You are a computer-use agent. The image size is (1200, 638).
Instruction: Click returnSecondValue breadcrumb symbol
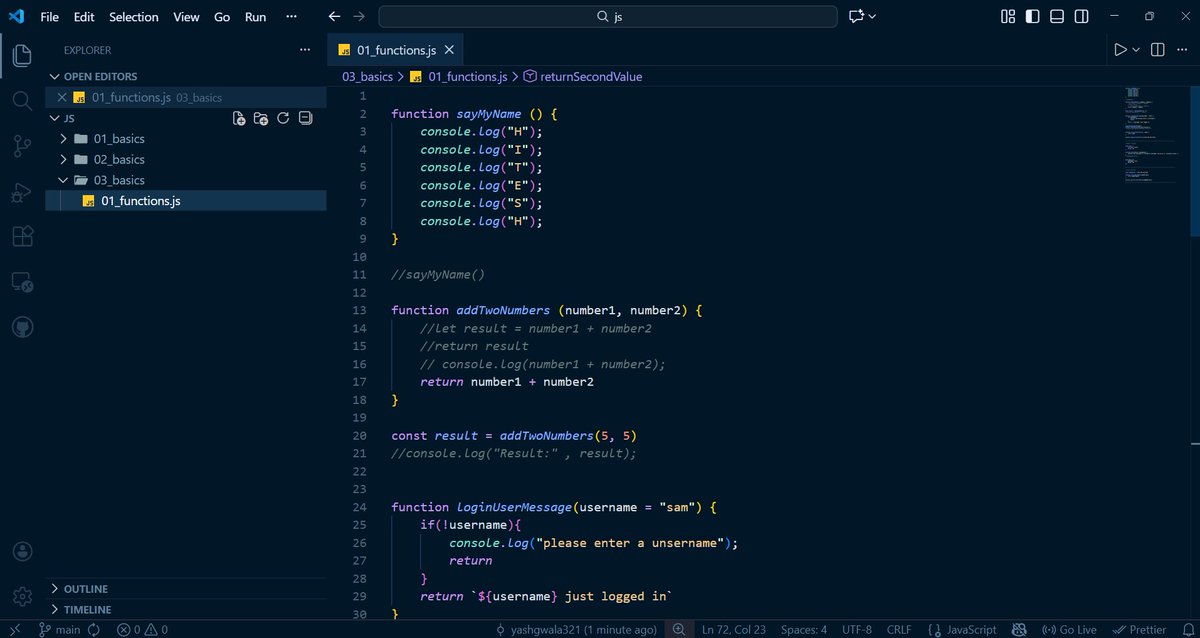[x=583, y=76]
